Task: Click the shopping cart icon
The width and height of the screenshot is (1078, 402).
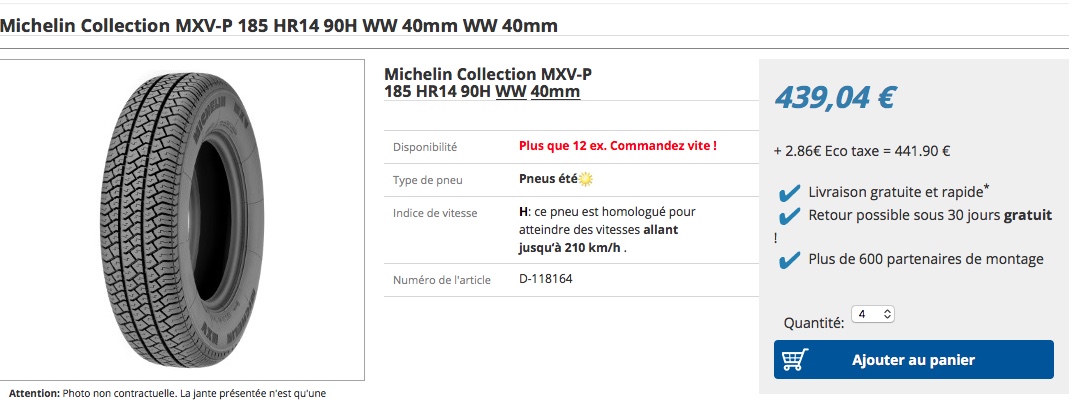Action: coord(795,360)
